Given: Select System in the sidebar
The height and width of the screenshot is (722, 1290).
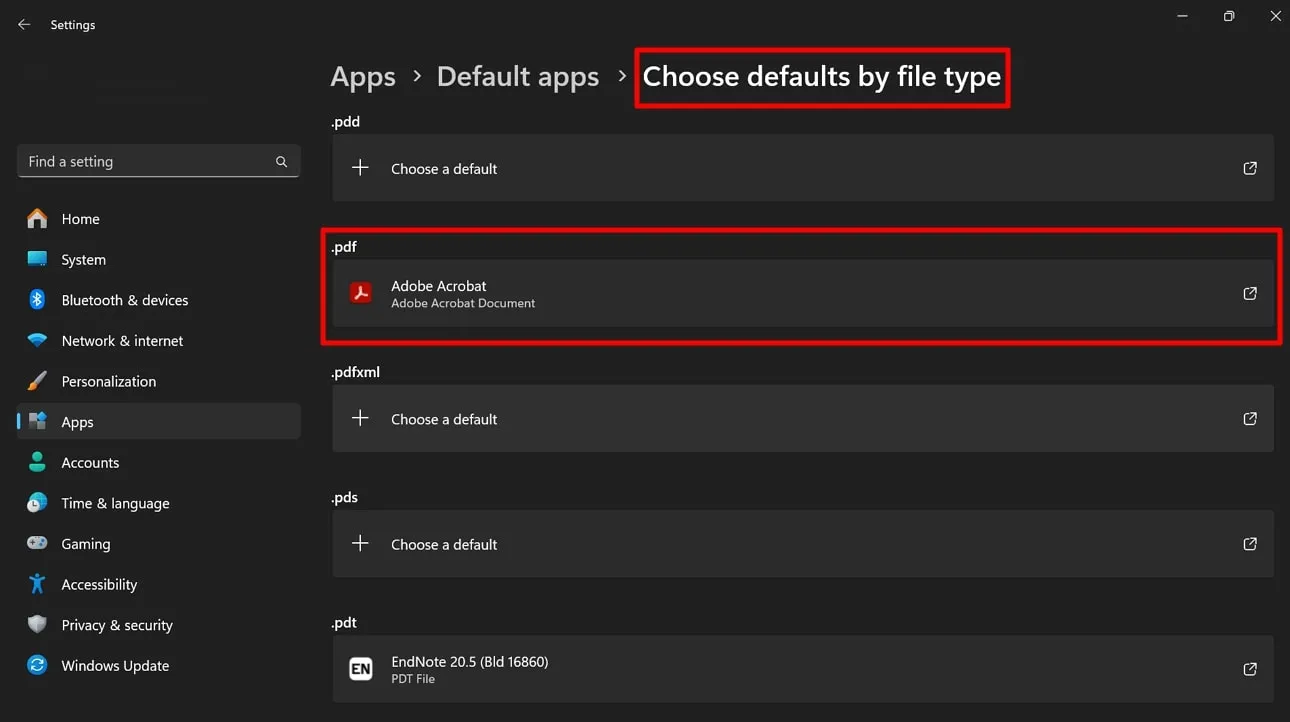Looking at the screenshot, I should (84, 259).
